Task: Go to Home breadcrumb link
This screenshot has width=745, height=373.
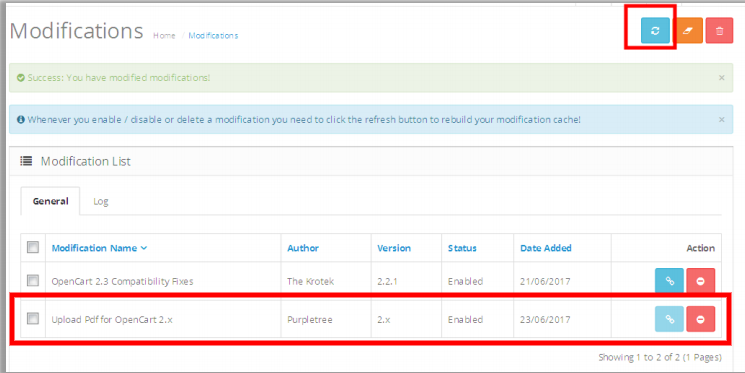Action: [164, 36]
